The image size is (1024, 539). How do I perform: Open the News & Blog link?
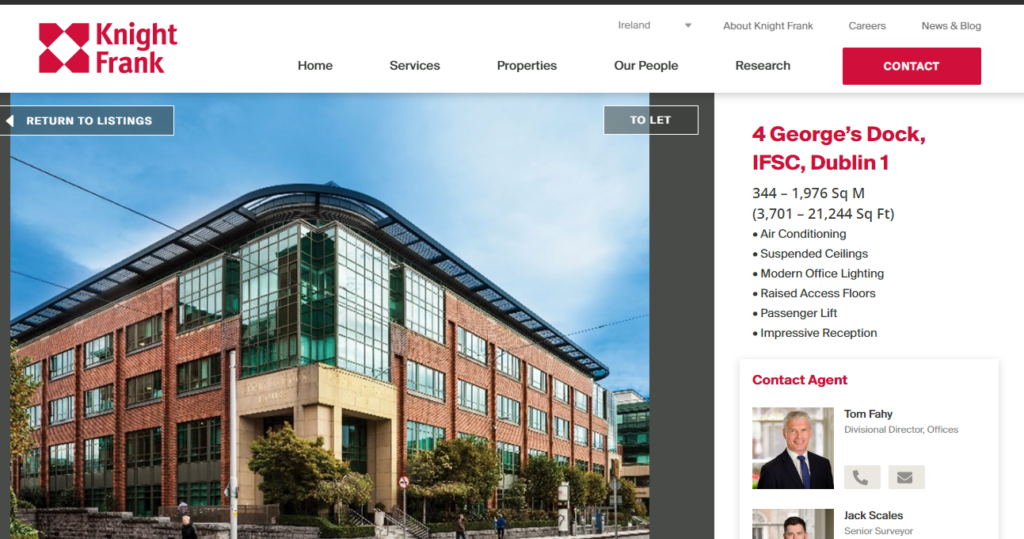(x=951, y=26)
